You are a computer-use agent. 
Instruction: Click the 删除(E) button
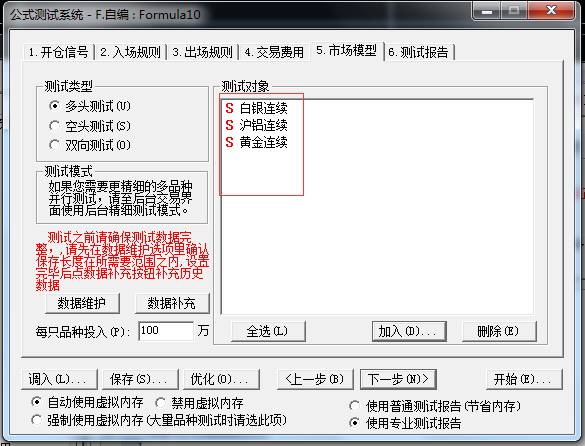point(499,331)
